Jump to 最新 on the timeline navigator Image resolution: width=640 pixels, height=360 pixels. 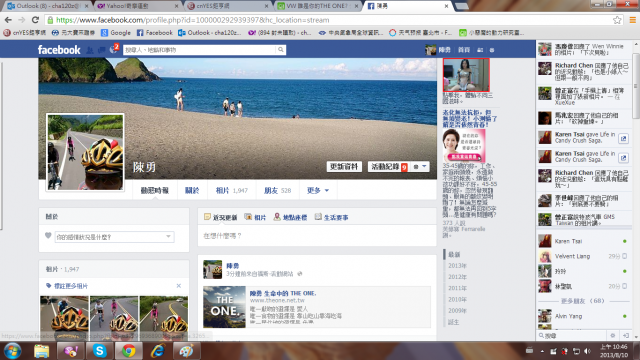(454, 254)
